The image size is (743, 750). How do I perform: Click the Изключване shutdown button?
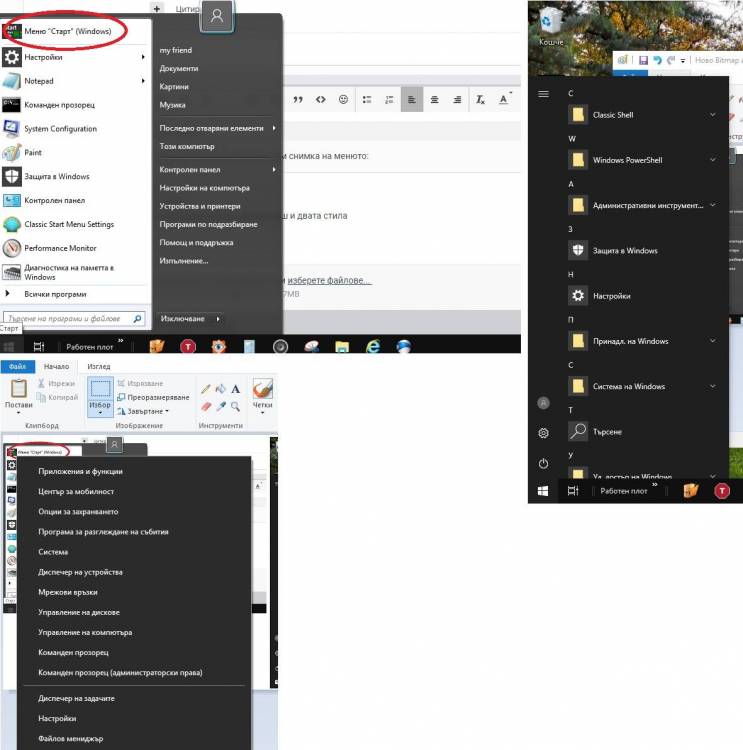pos(183,319)
